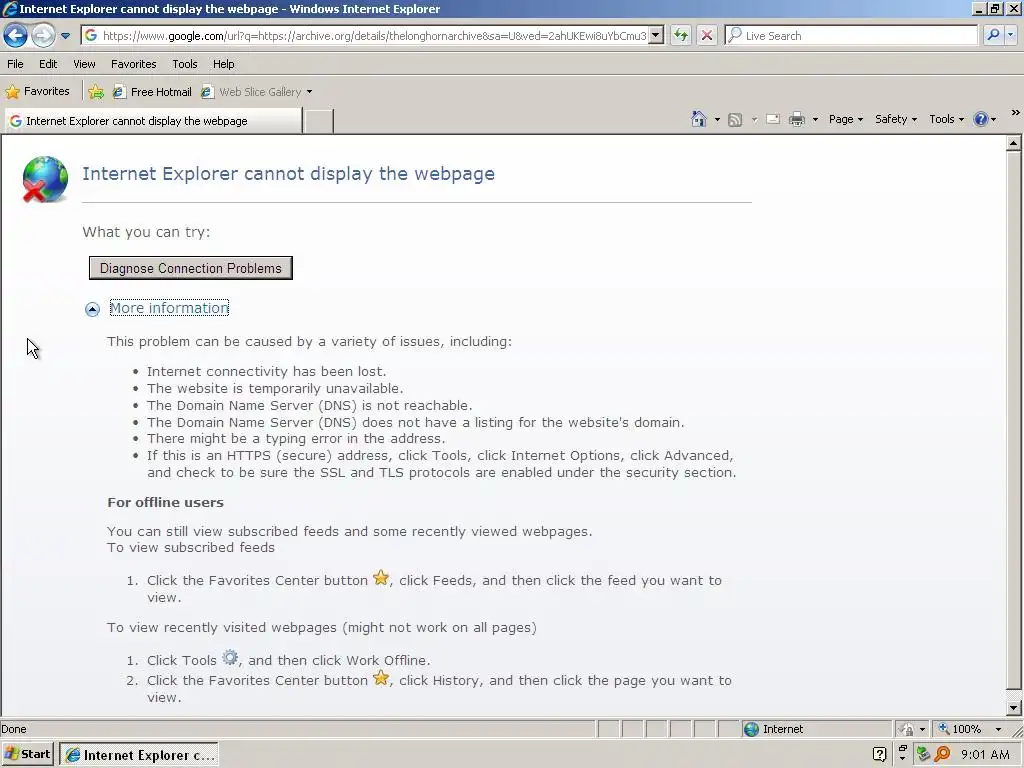Open a new tab with the blank tab button

[x=319, y=121]
